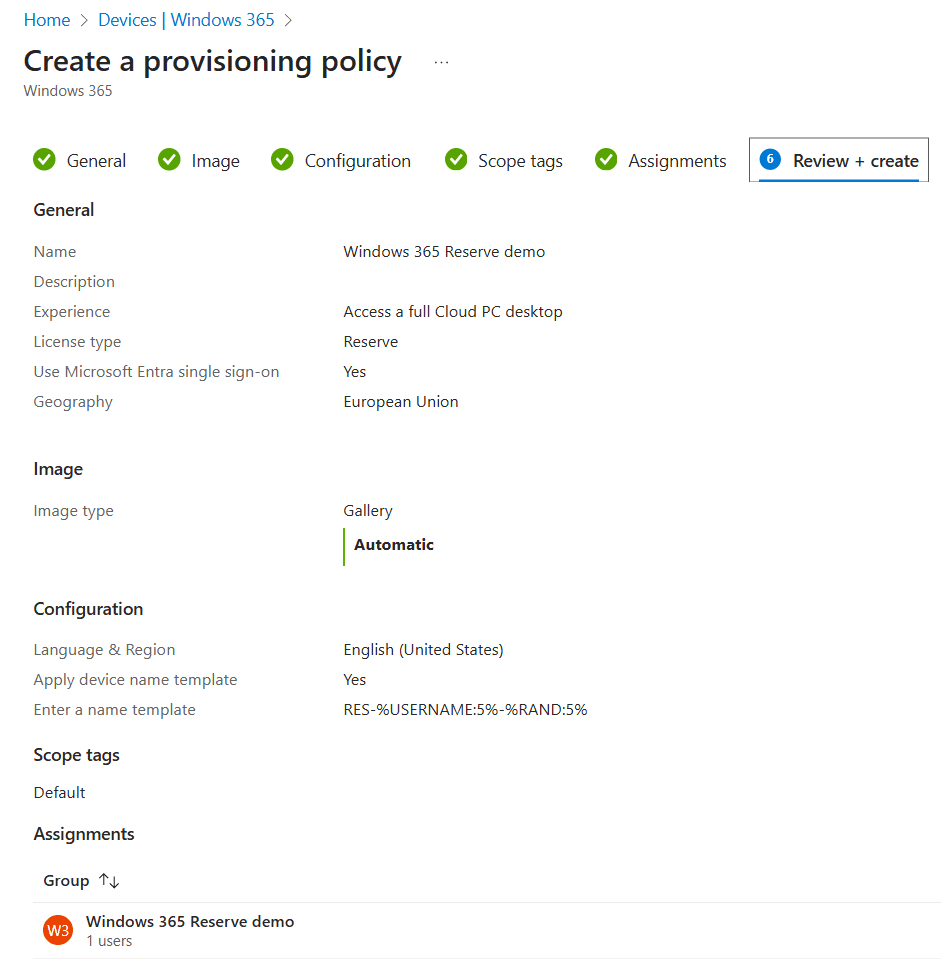Switch to the General tab

[x=96, y=161]
